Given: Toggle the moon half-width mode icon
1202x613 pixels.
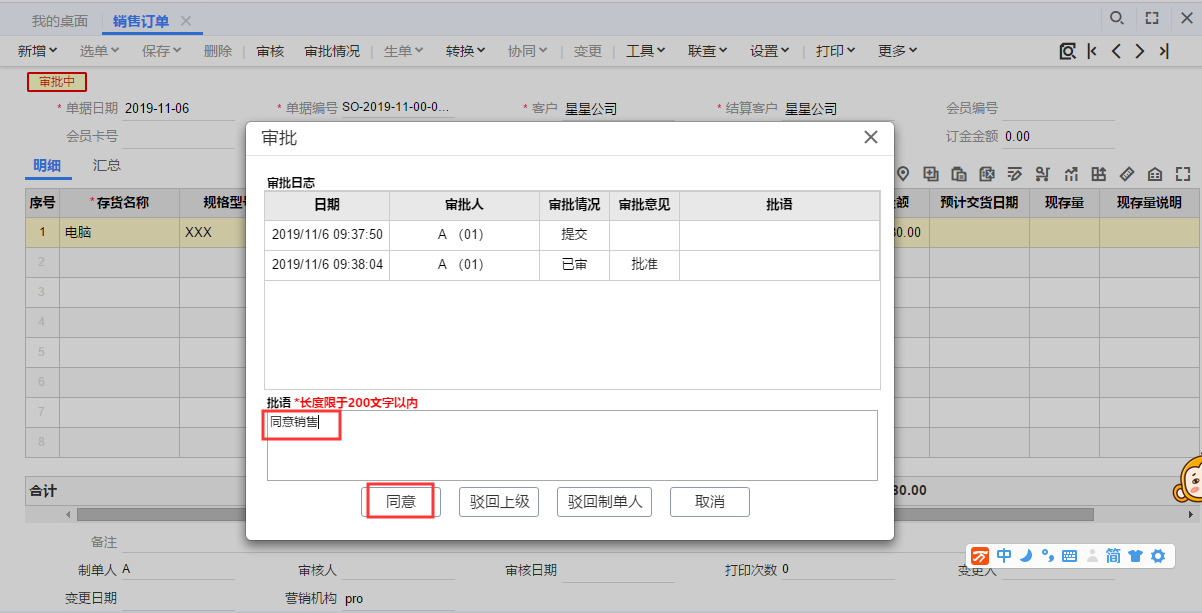Looking at the screenshot, I should pyautogui.click(x=1025, y=556).
